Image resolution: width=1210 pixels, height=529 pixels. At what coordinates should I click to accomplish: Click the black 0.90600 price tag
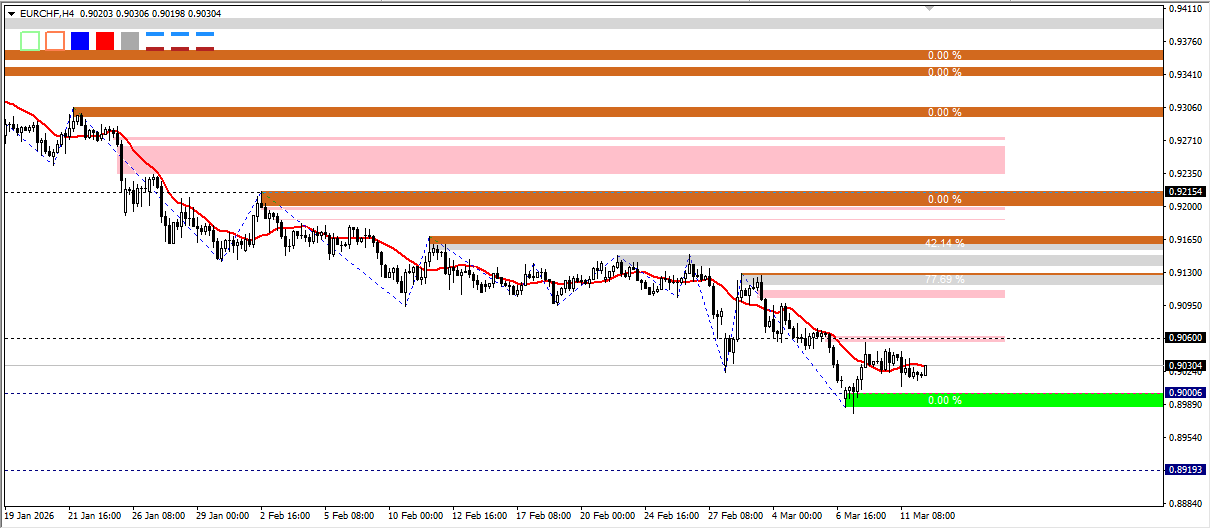click(1185, 338)
